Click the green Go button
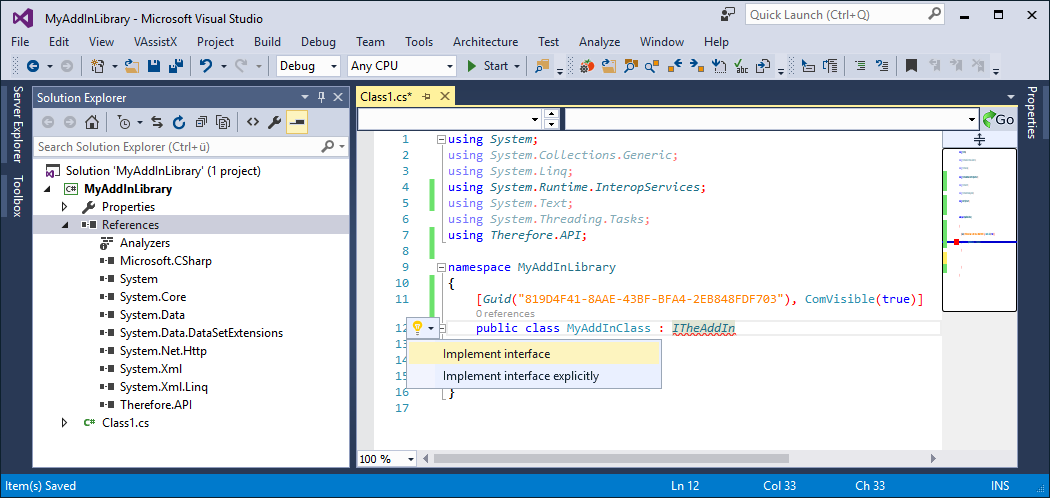This screenshot has width=1050, height=498. [x=998, y=120]
